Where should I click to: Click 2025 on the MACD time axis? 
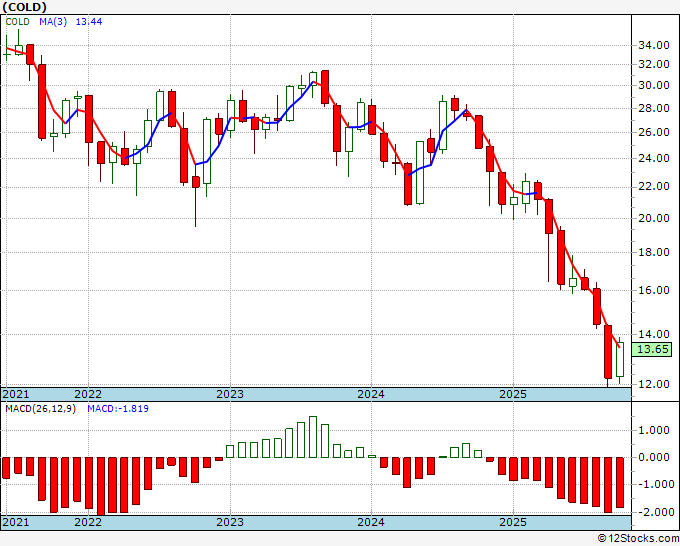click(x=513, y=522)
